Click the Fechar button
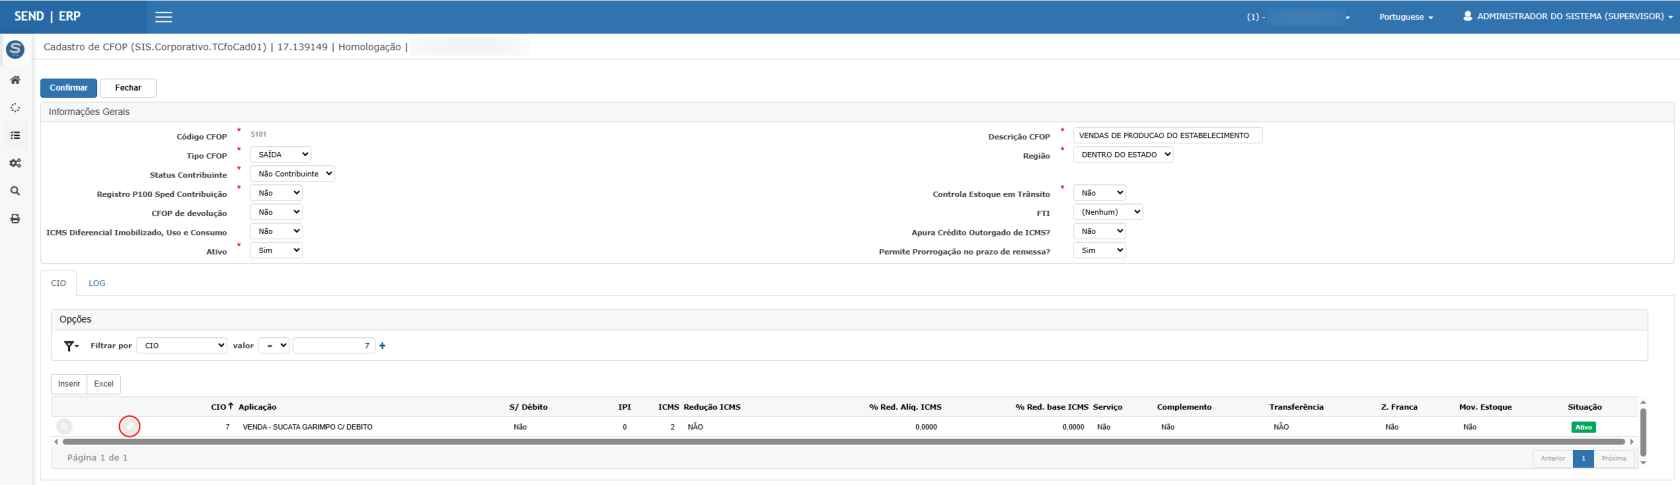 point(128,88)
